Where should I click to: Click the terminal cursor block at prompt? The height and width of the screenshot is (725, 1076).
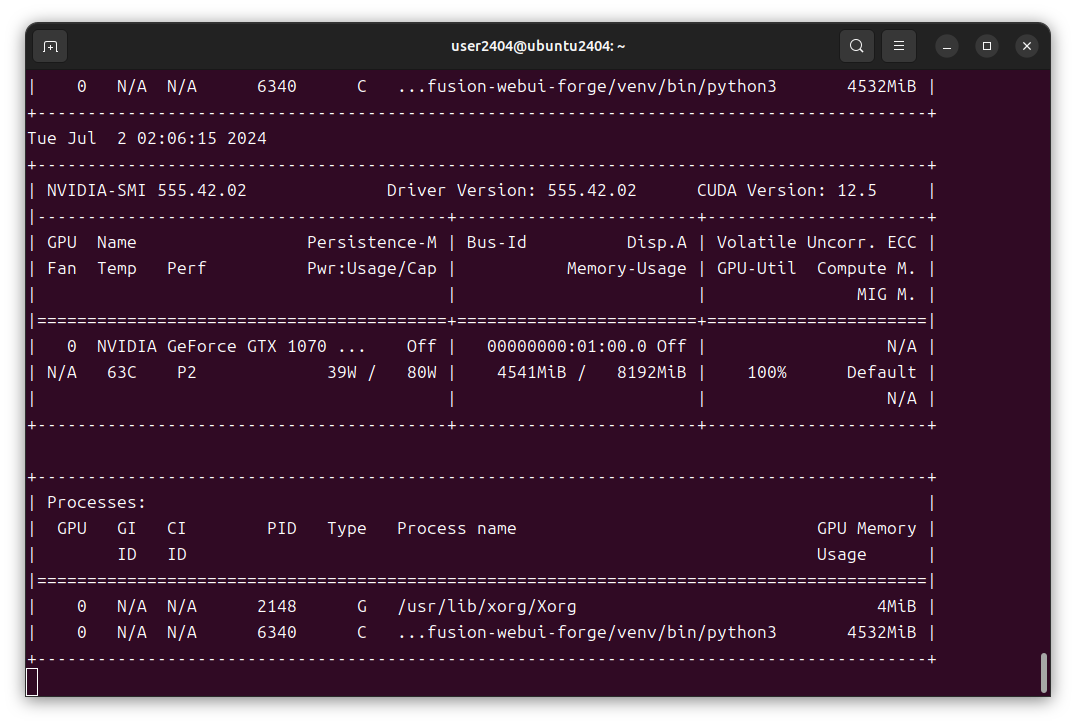coord(32,682)
